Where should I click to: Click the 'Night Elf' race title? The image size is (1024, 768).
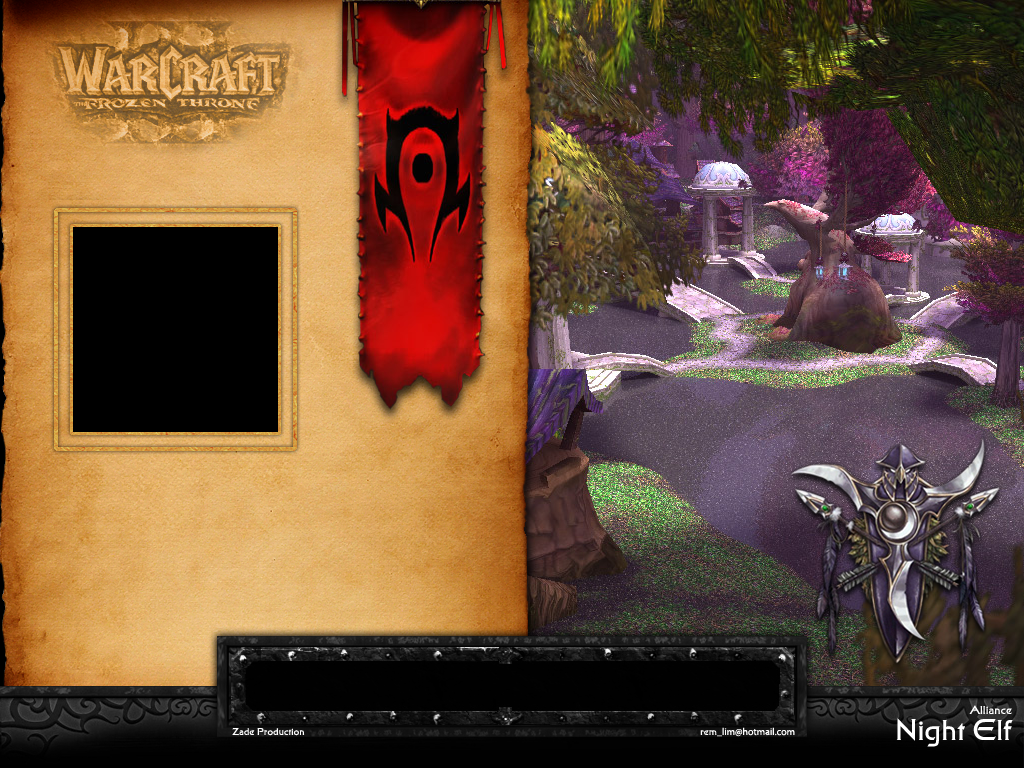click(x=953, y=731)
